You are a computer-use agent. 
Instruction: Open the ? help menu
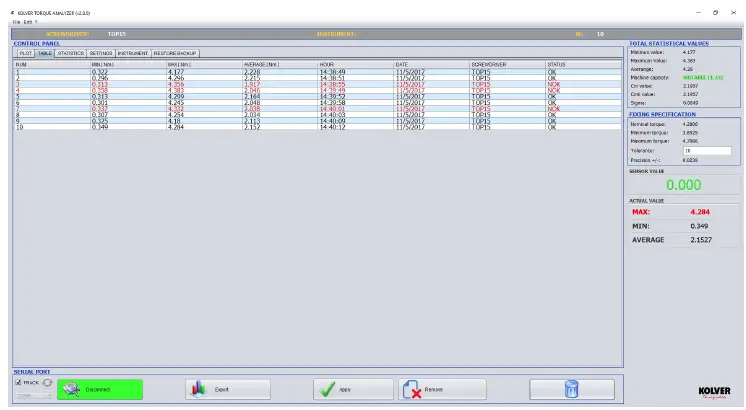point(36,22)
